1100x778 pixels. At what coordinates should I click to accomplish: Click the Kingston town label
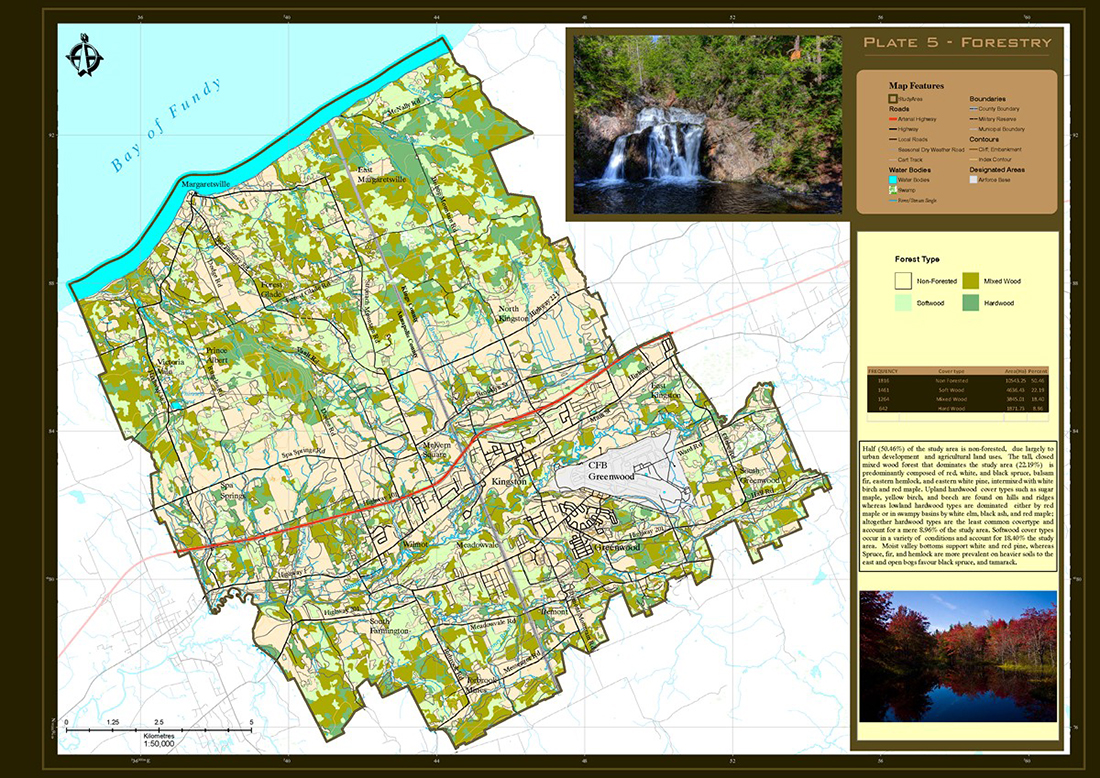[x=509, y=482]
